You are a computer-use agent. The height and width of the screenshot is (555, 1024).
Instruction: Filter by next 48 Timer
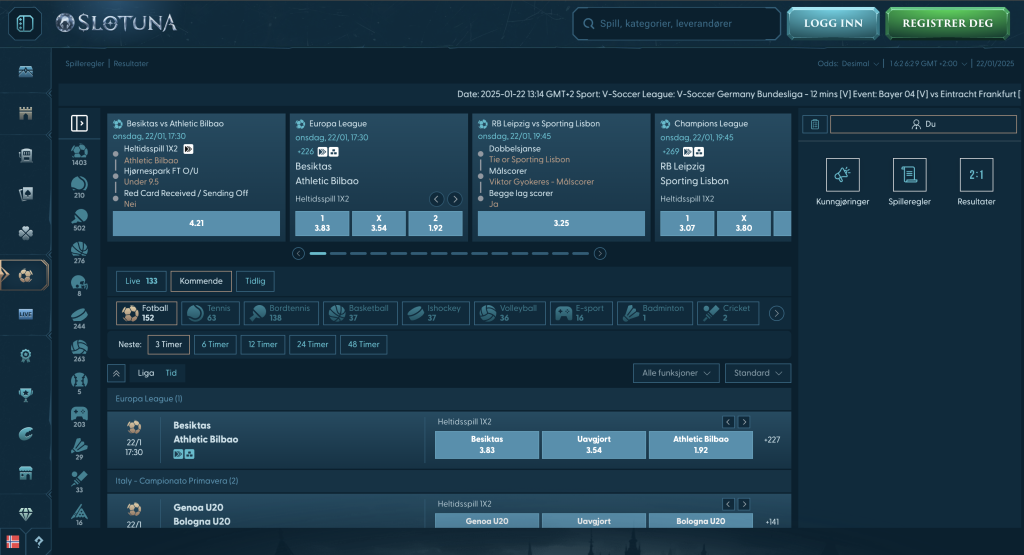[x=364, y=345]
